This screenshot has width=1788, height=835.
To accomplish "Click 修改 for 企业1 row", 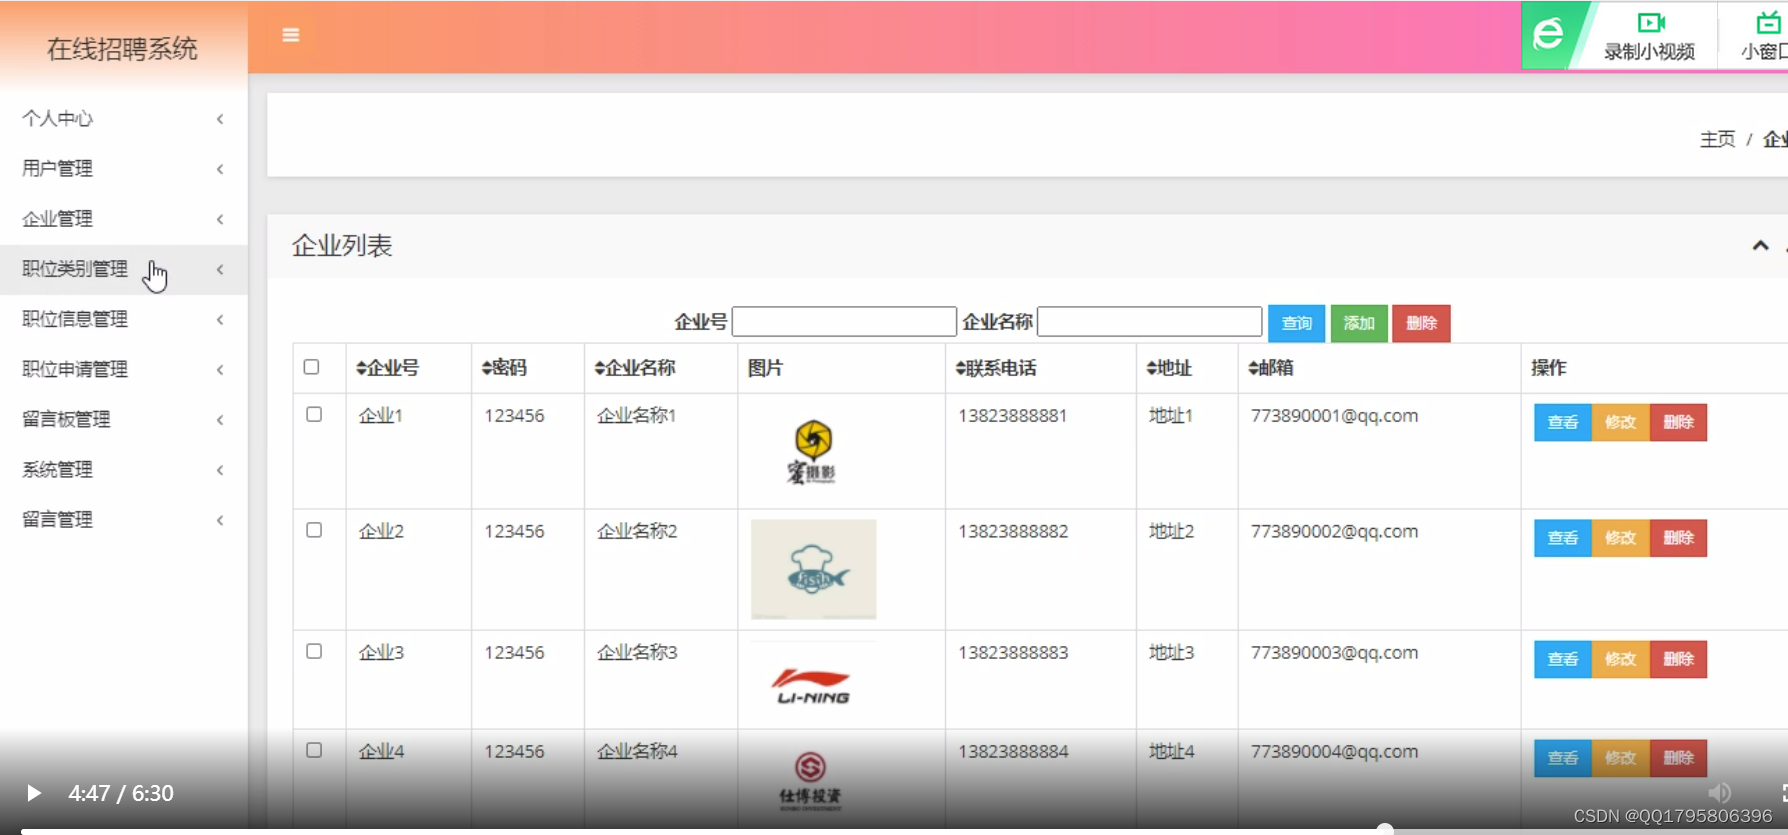I will (x=1621, y=422).
